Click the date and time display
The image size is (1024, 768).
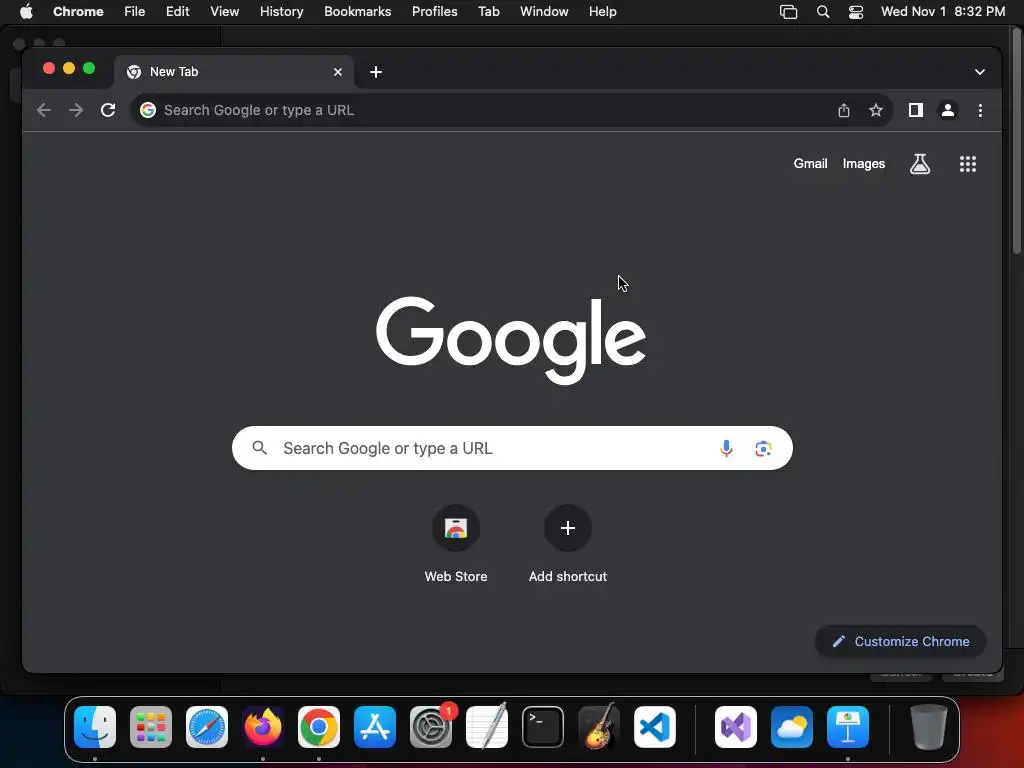point(942,12)
